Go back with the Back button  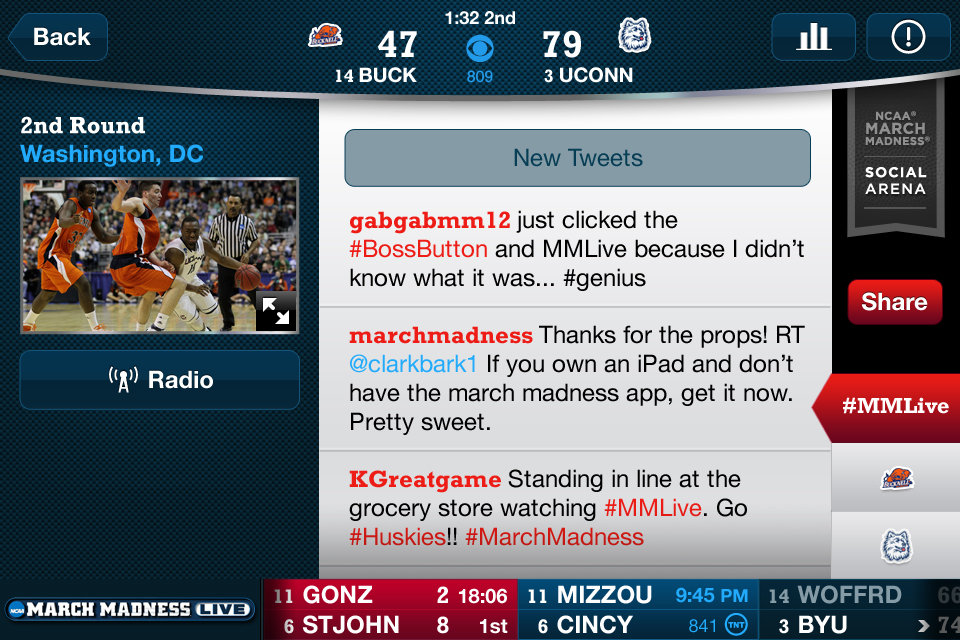click(59, 37)
